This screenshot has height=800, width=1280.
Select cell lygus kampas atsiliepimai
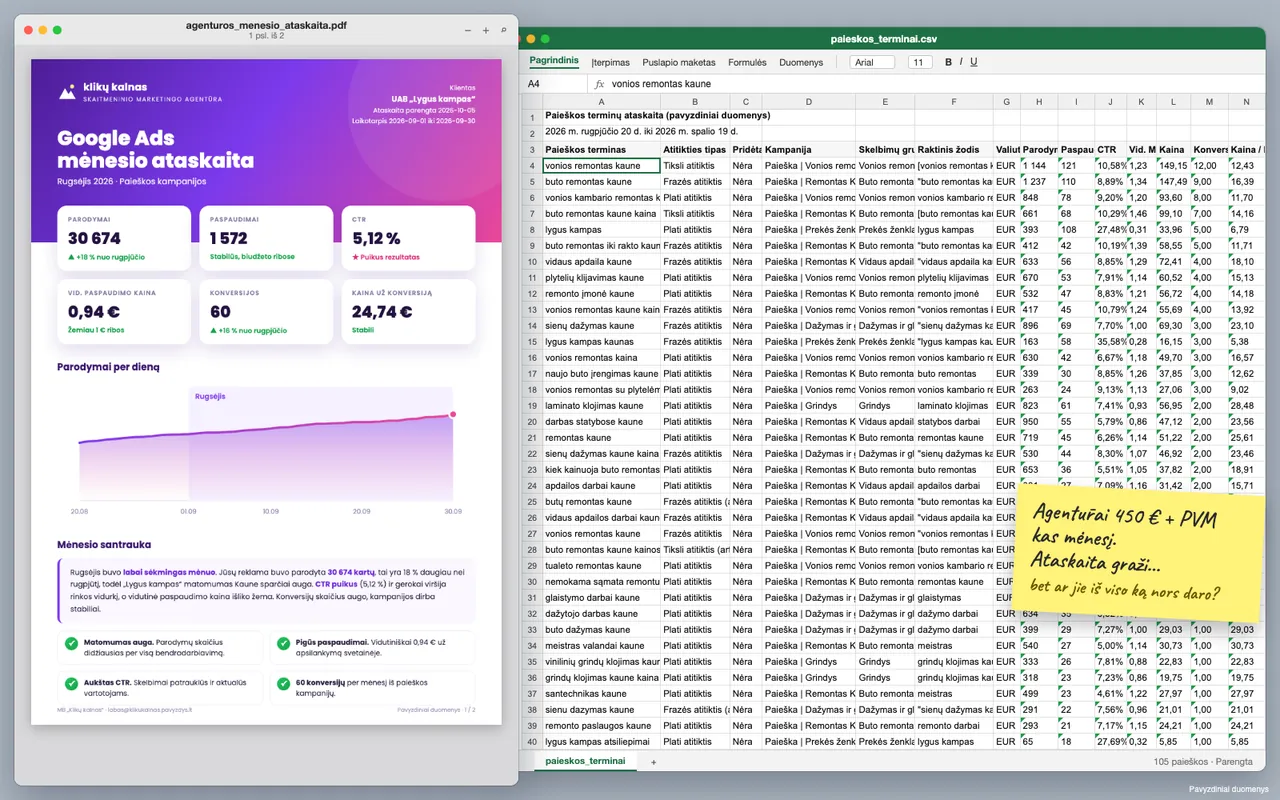point(601,742)
